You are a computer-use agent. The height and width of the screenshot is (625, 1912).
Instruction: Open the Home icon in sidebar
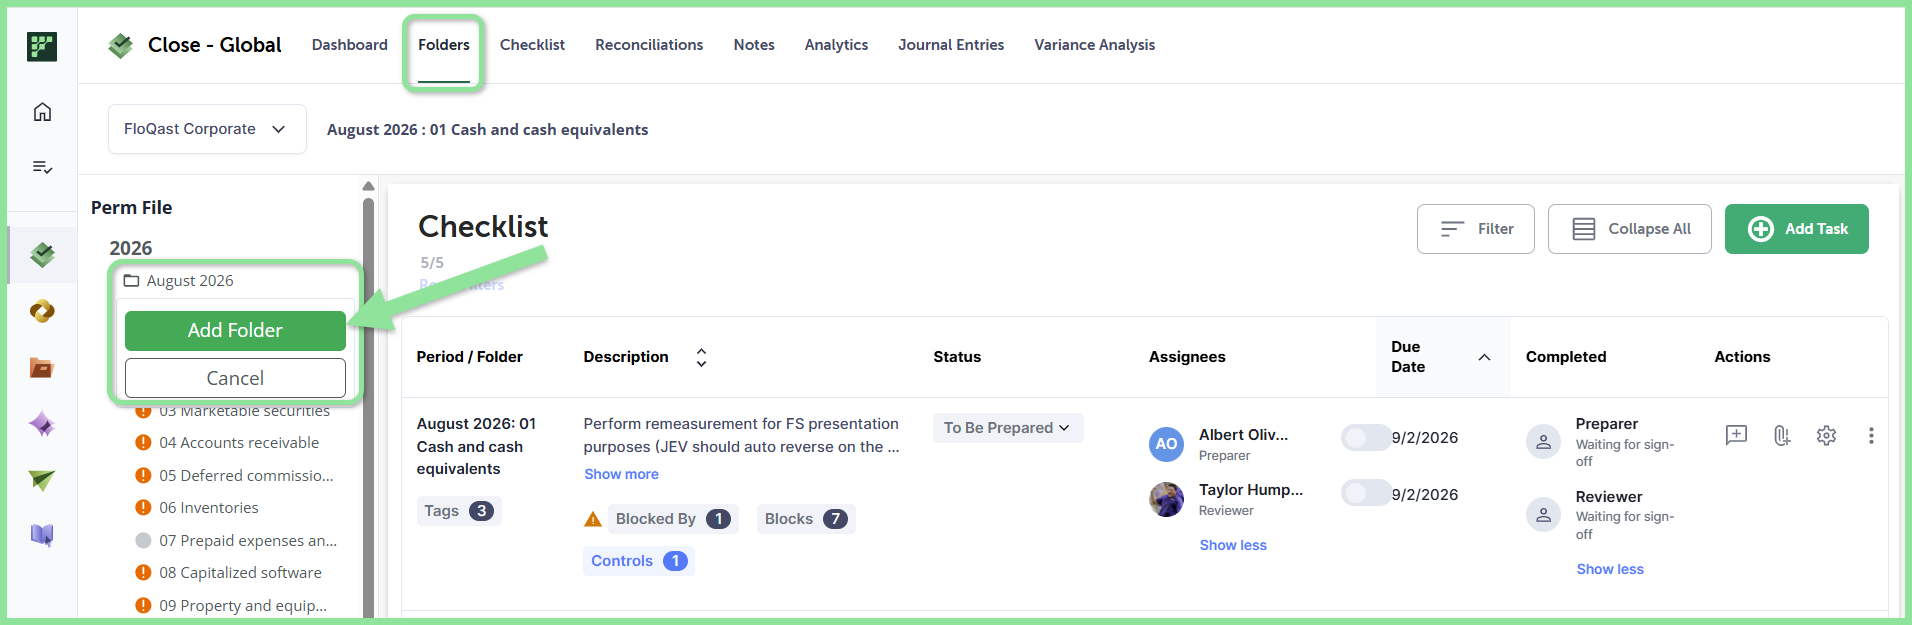pyautogui.click(x=42, y=112)
